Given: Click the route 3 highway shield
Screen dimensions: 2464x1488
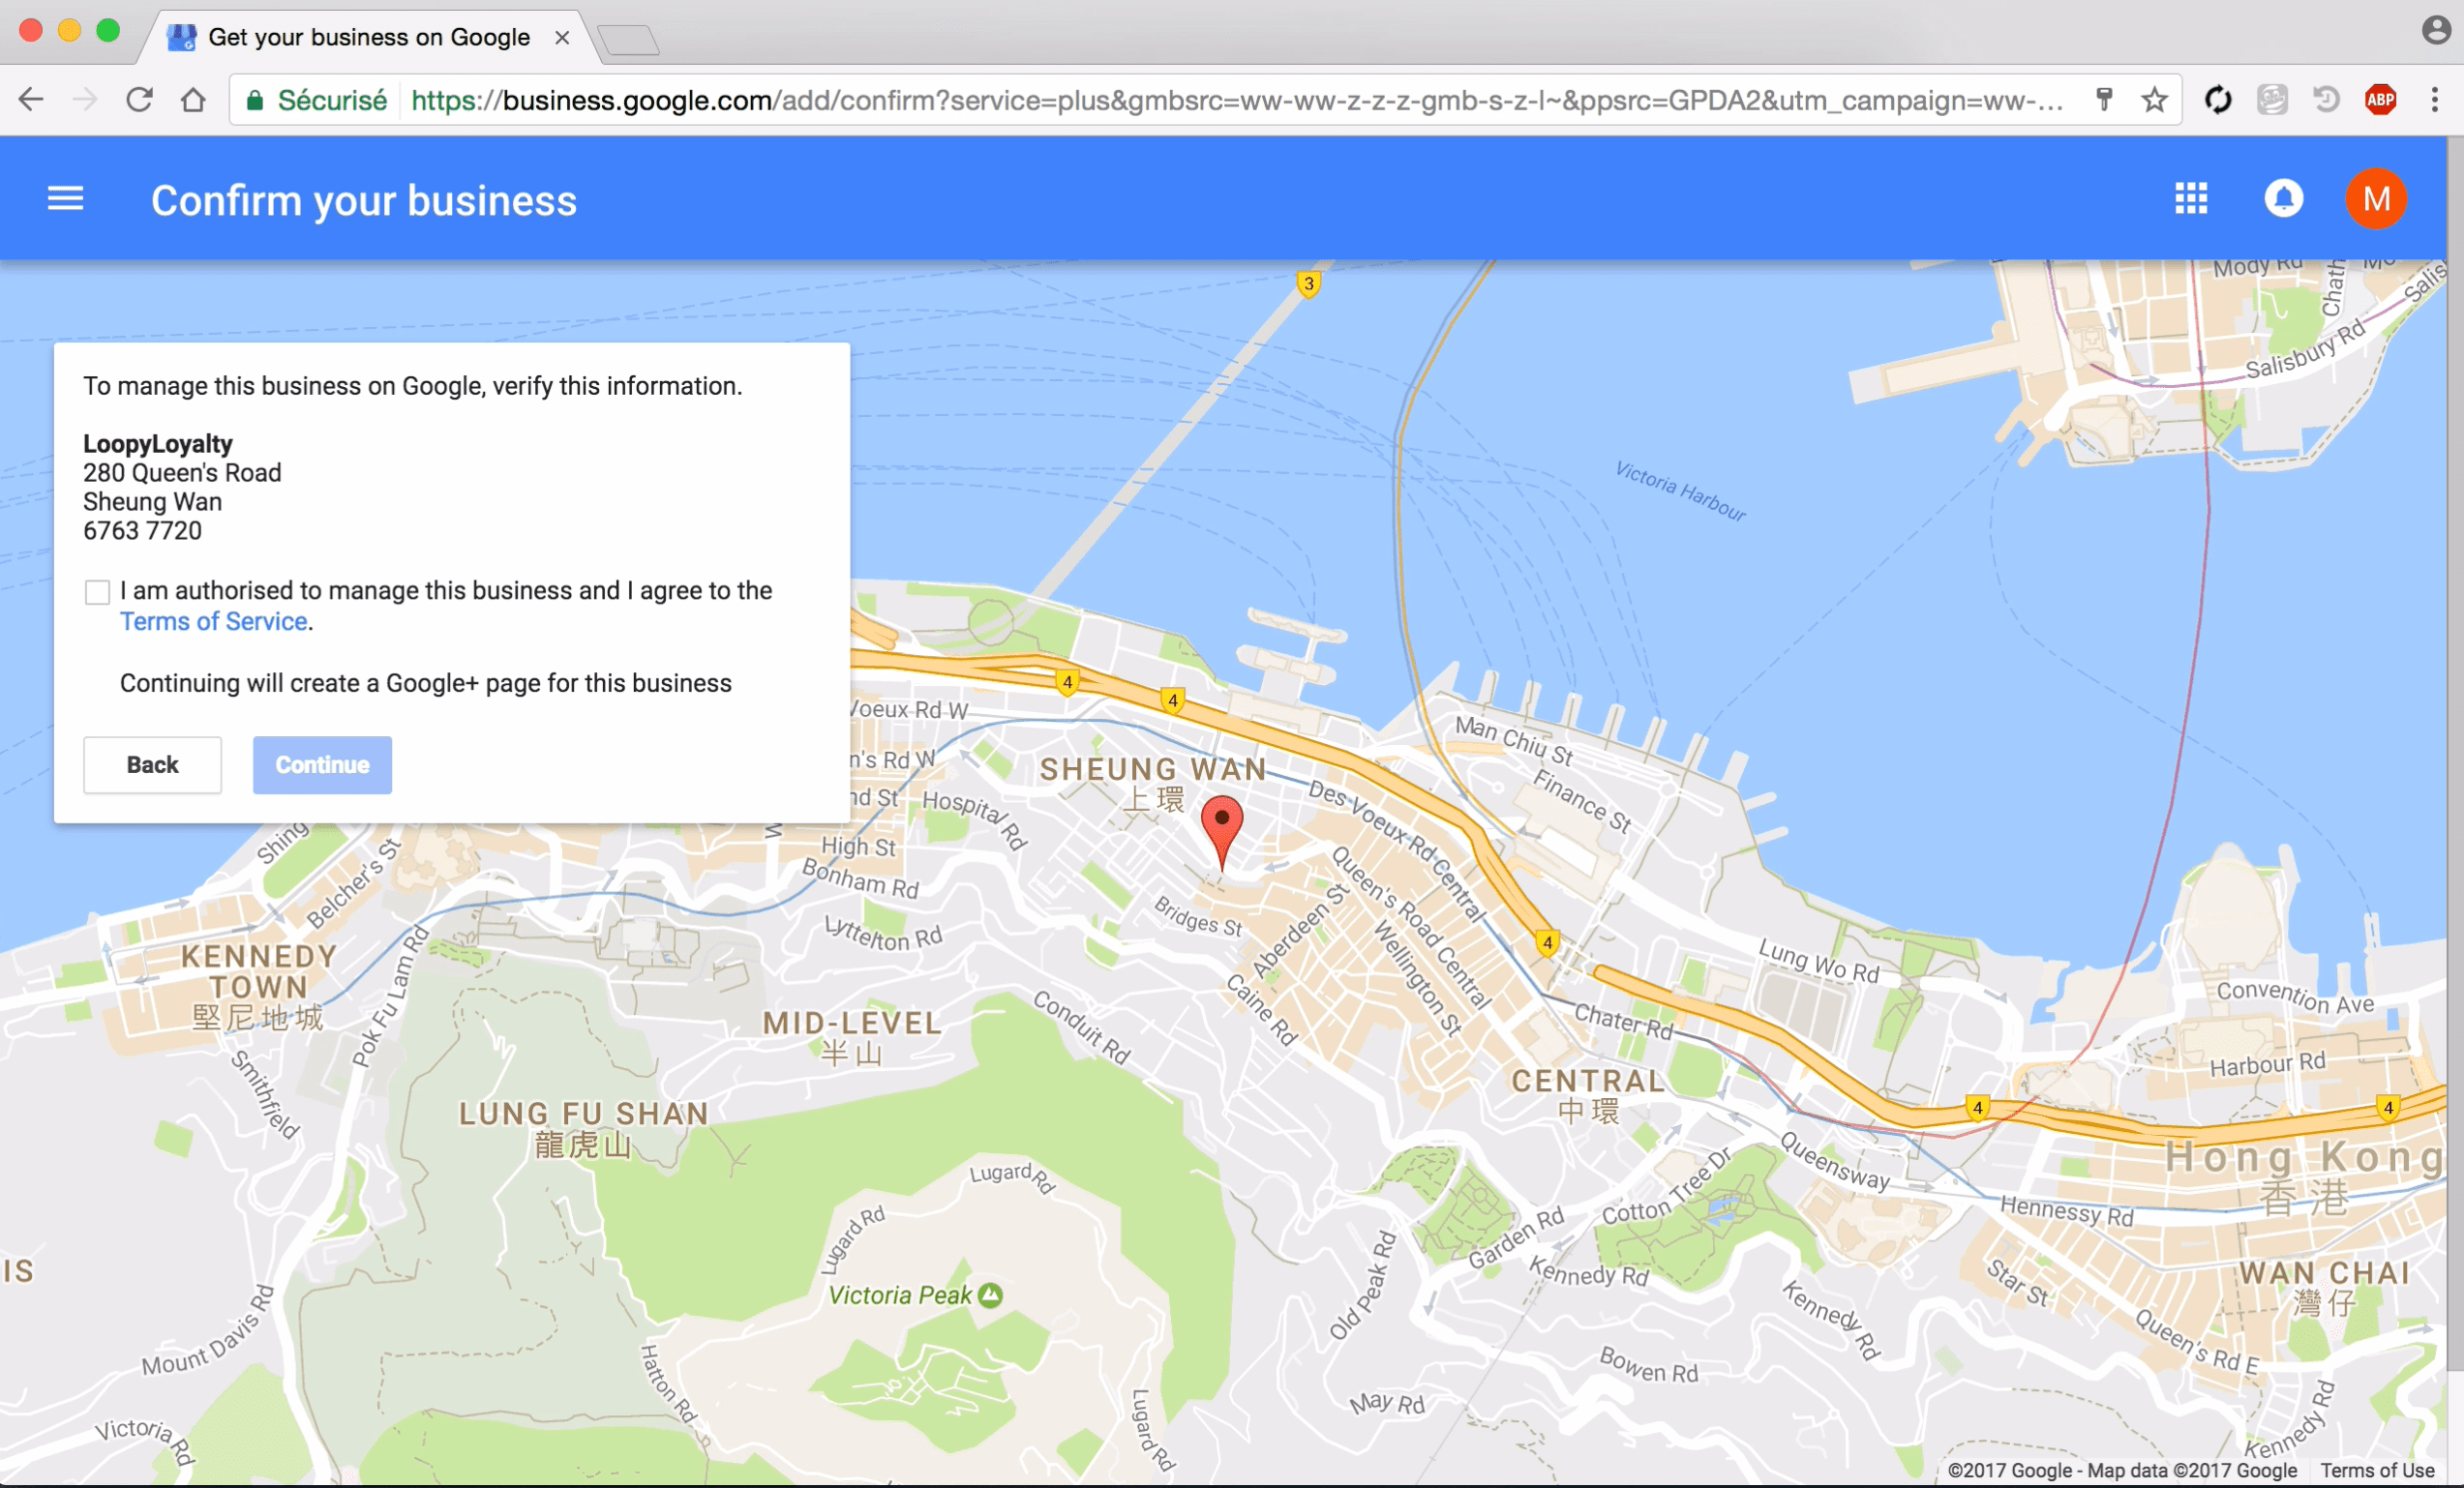Looking at the screenshot, I should click(x=1308, y=284).
